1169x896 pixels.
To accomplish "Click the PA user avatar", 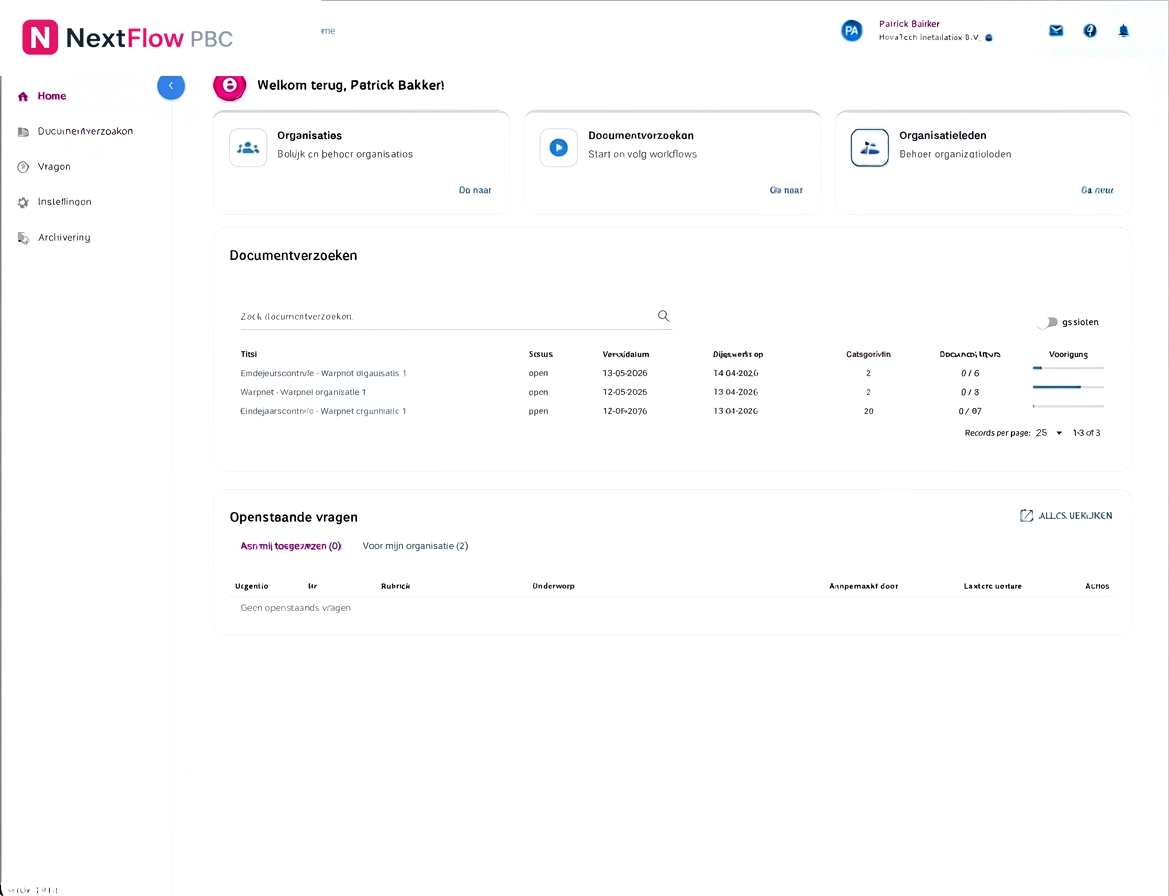I will [x=851, y=31].
